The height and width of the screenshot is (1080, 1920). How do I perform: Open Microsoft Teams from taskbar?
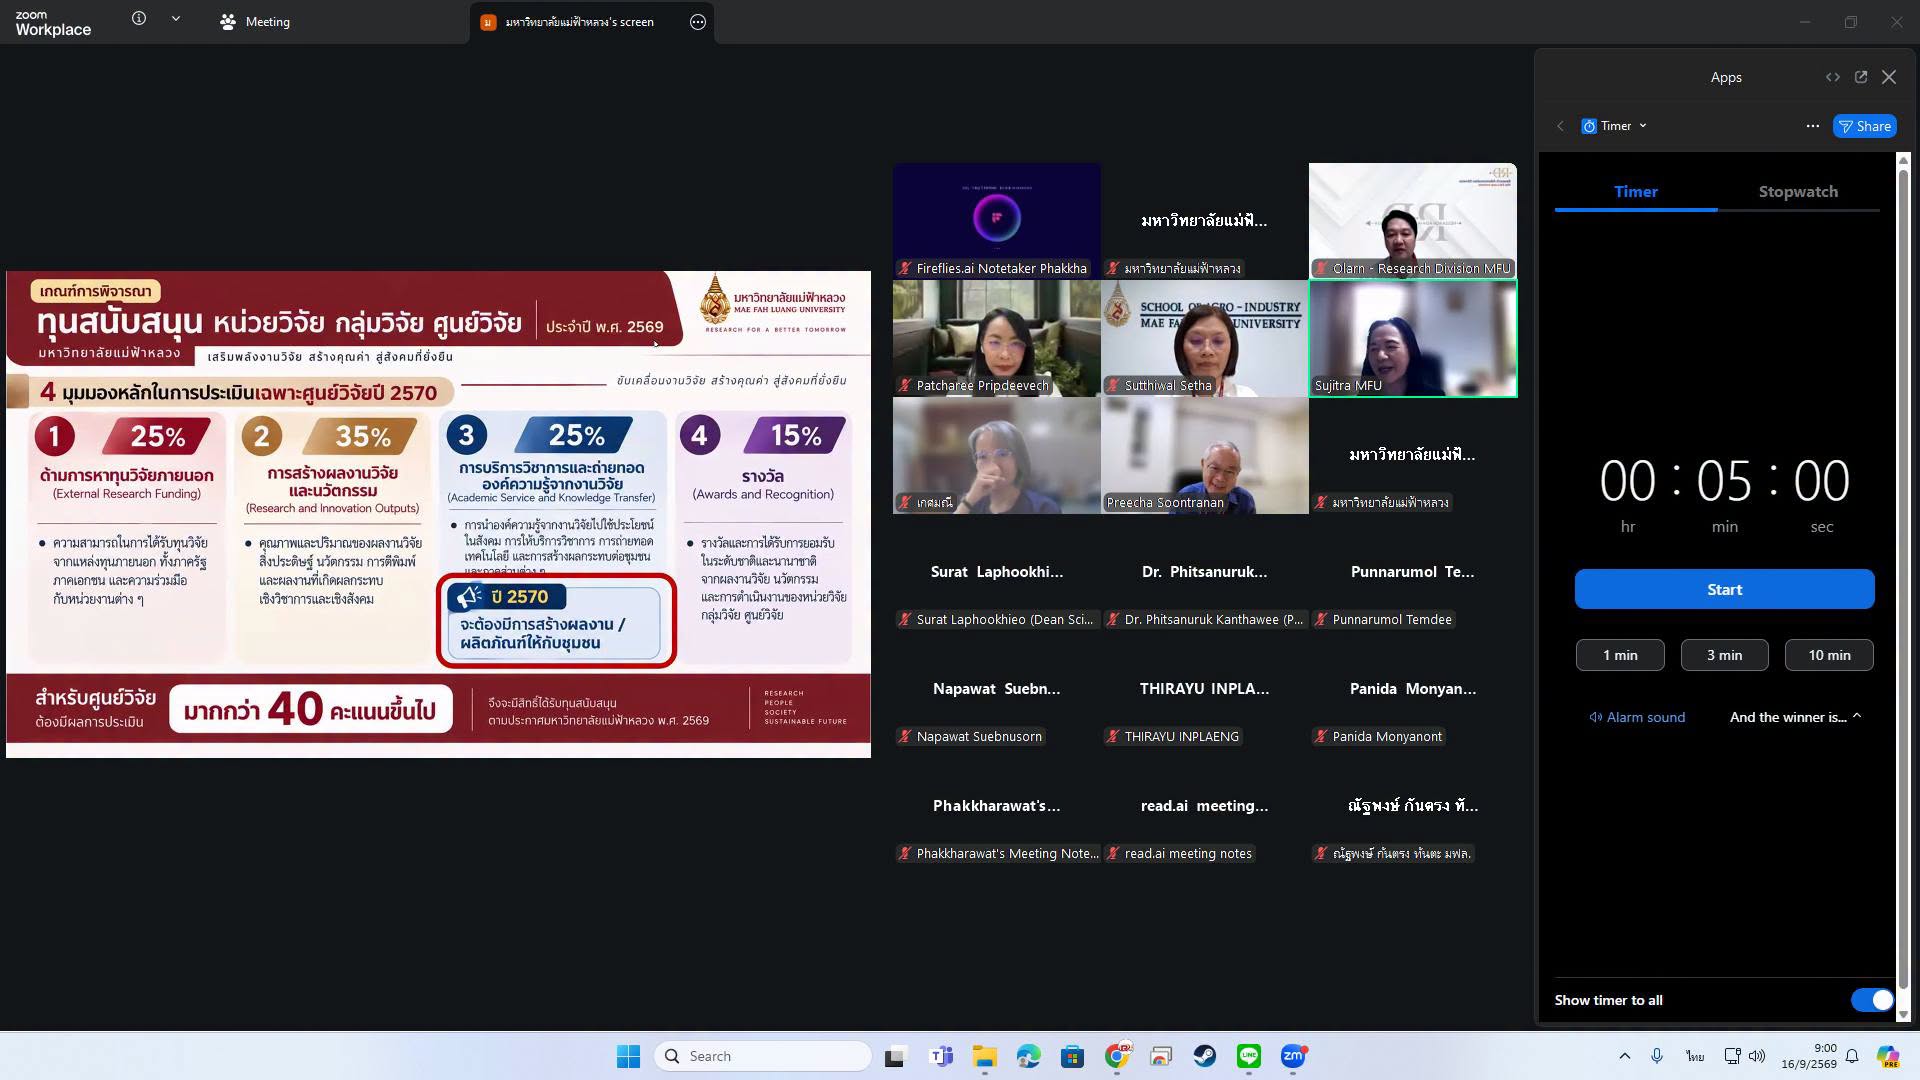pyautogui.click(x=941, y=1056)
